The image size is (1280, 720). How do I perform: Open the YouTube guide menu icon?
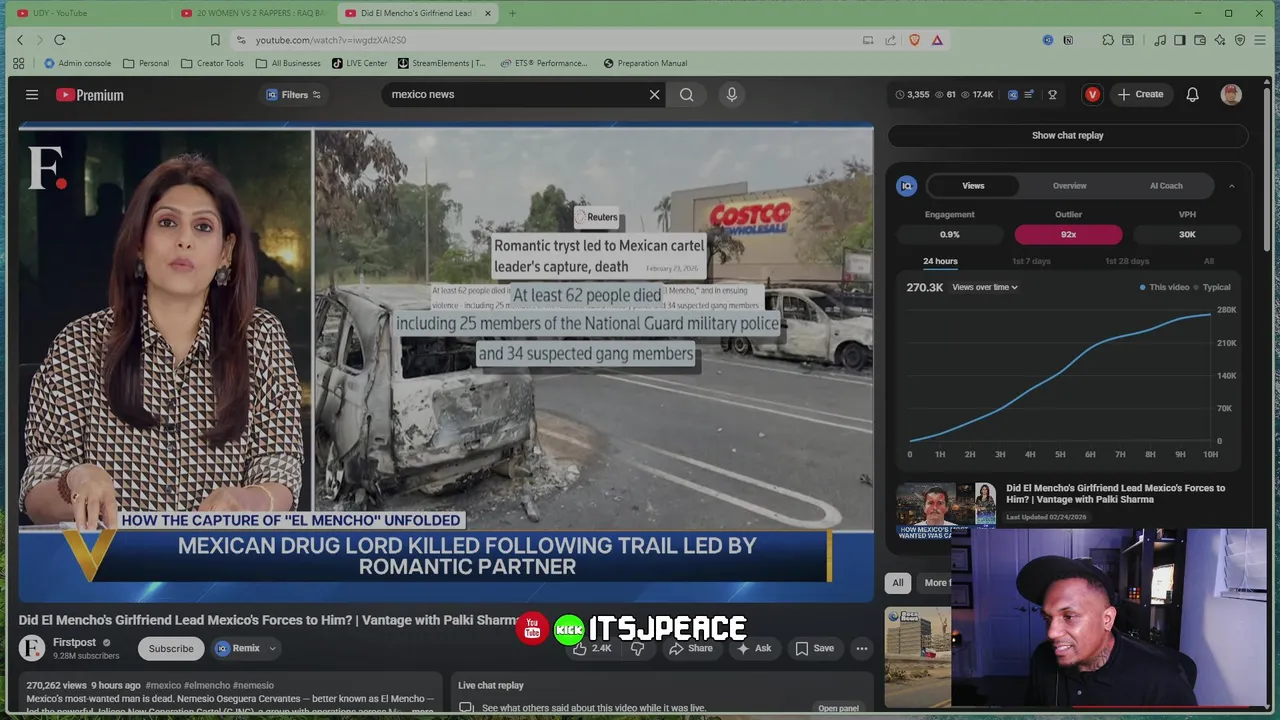(32, 95)
